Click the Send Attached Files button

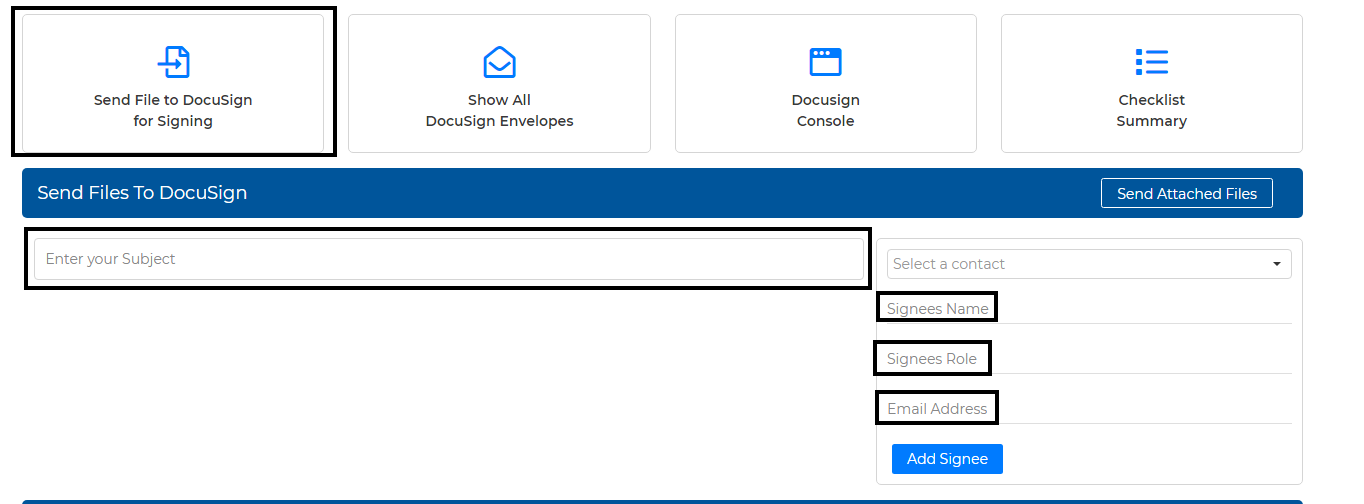pos(1187,193)
